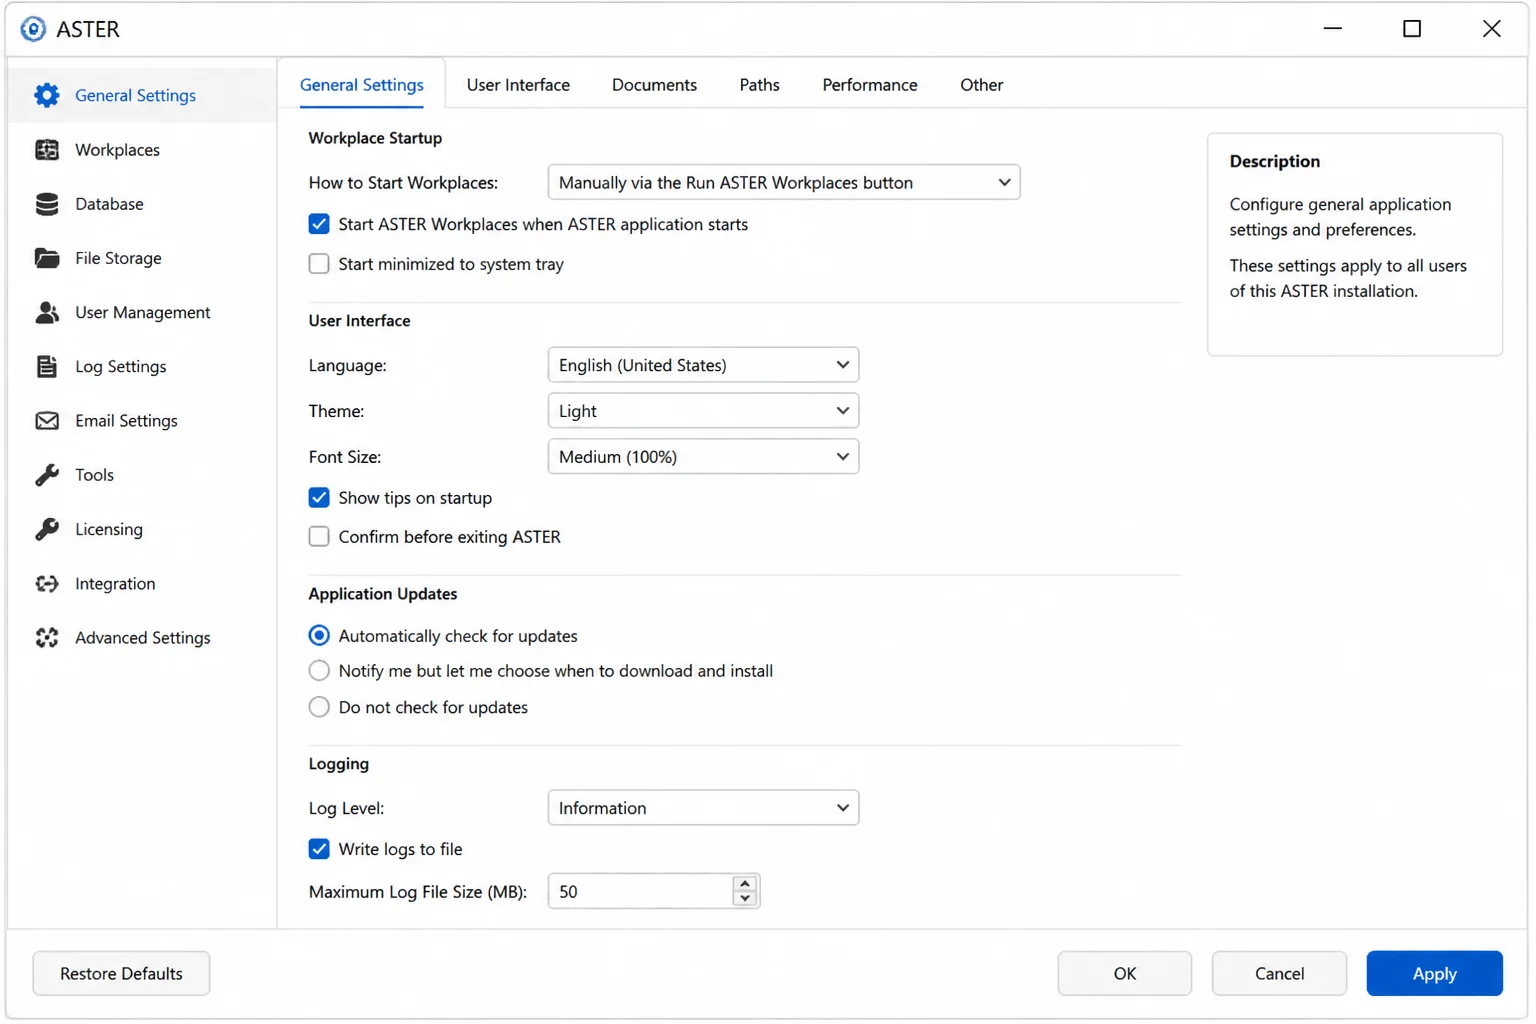Viewport: 1536px width, 1024px height.
Task: Minimize the ASTER window
Action: click(x=1332, y=29)
